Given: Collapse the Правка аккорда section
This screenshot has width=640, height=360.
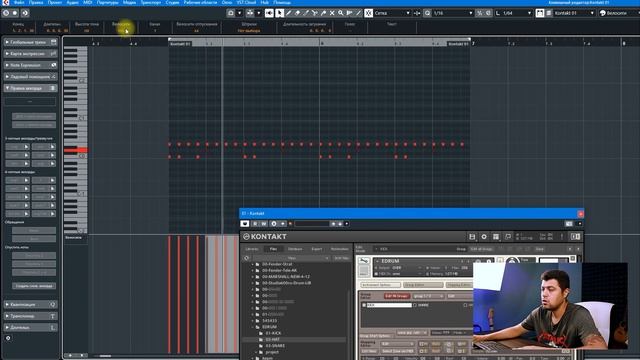Looking at the screenshot, I should (x=31, y=88).
